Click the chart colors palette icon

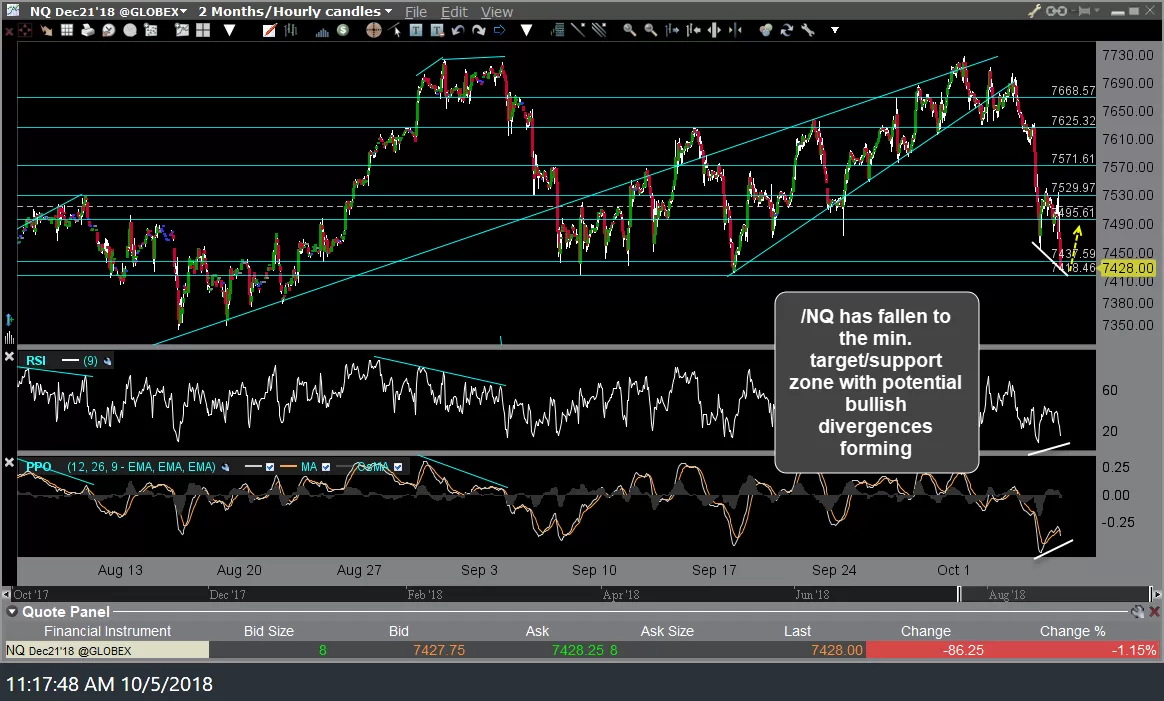tap(765, 30)
